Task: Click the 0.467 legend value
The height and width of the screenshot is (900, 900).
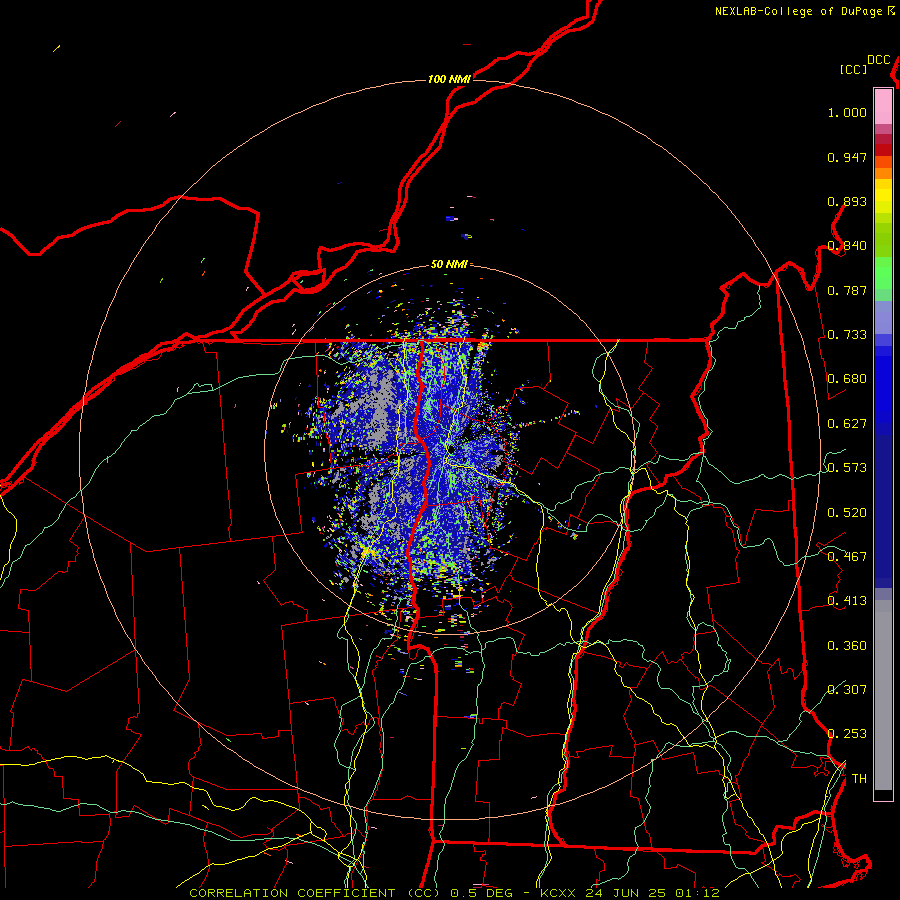Action: pyautogui.click(x=847, y=557)
